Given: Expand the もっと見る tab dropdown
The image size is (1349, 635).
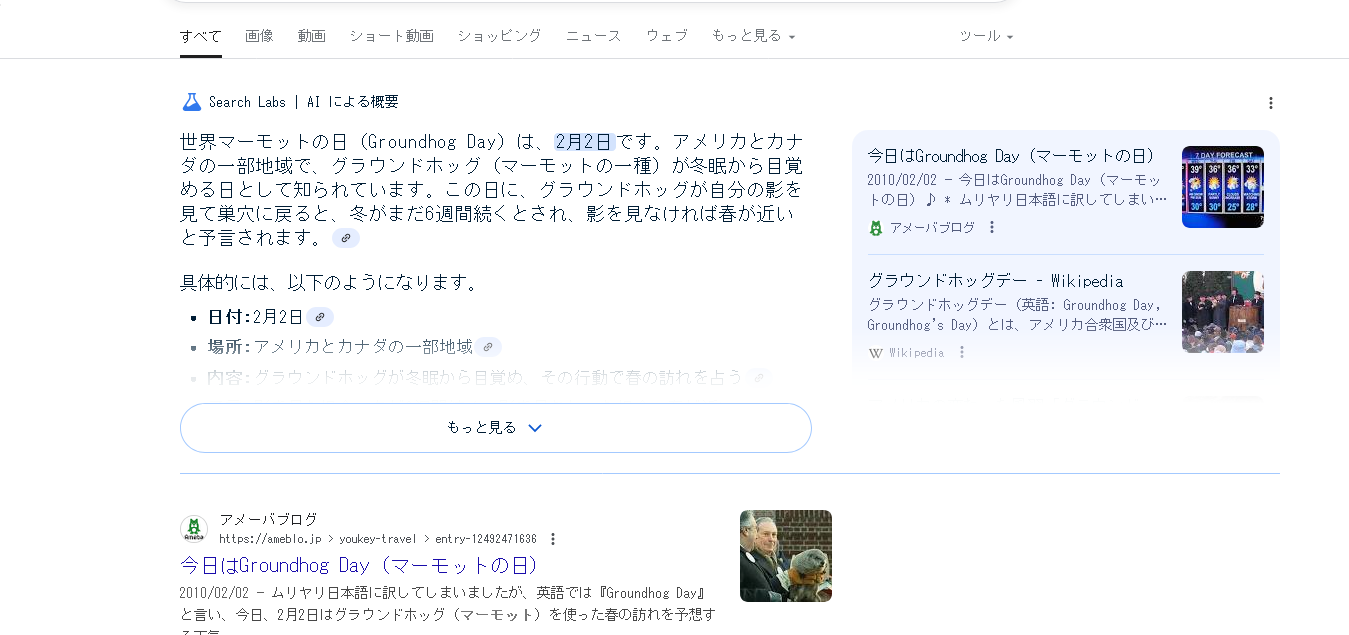Looking at the screenshot, I should pos(753,36).
